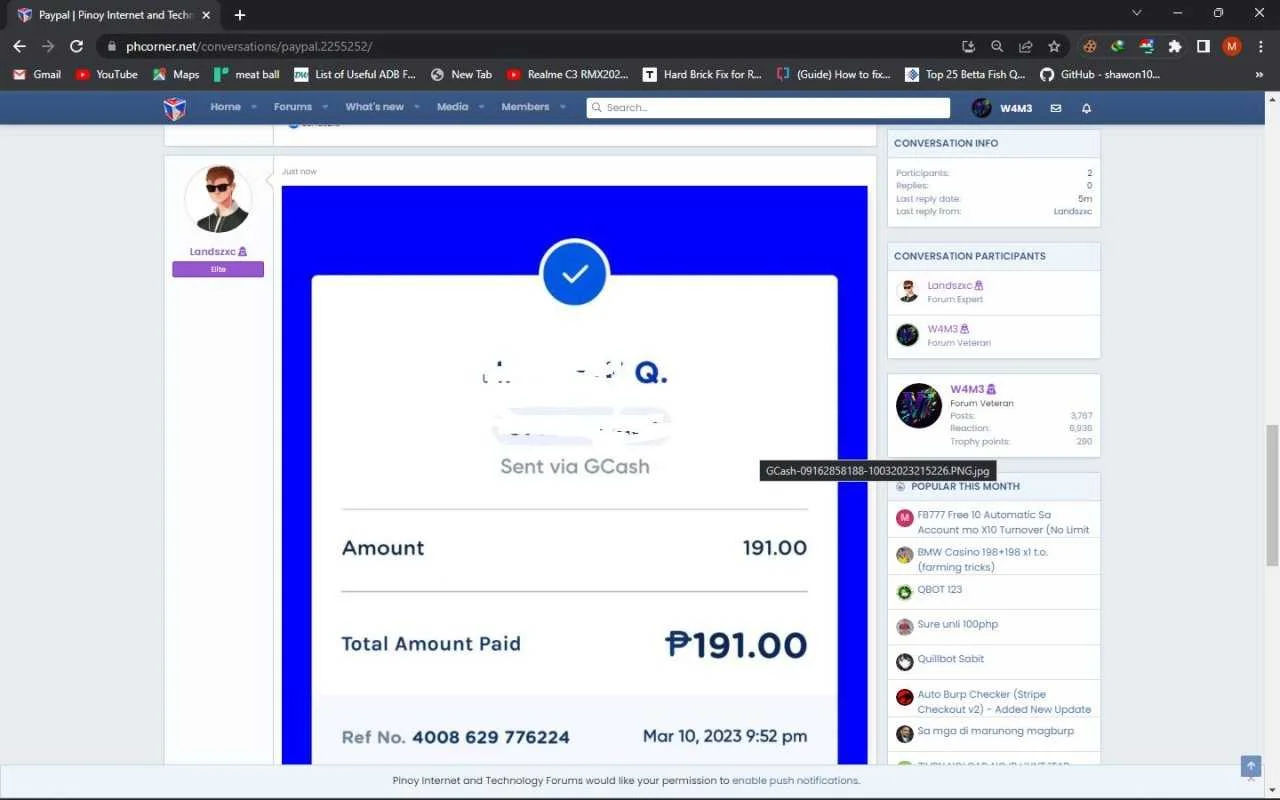Reload the current page
The image size is (1280, 800).
coord(76,46)
